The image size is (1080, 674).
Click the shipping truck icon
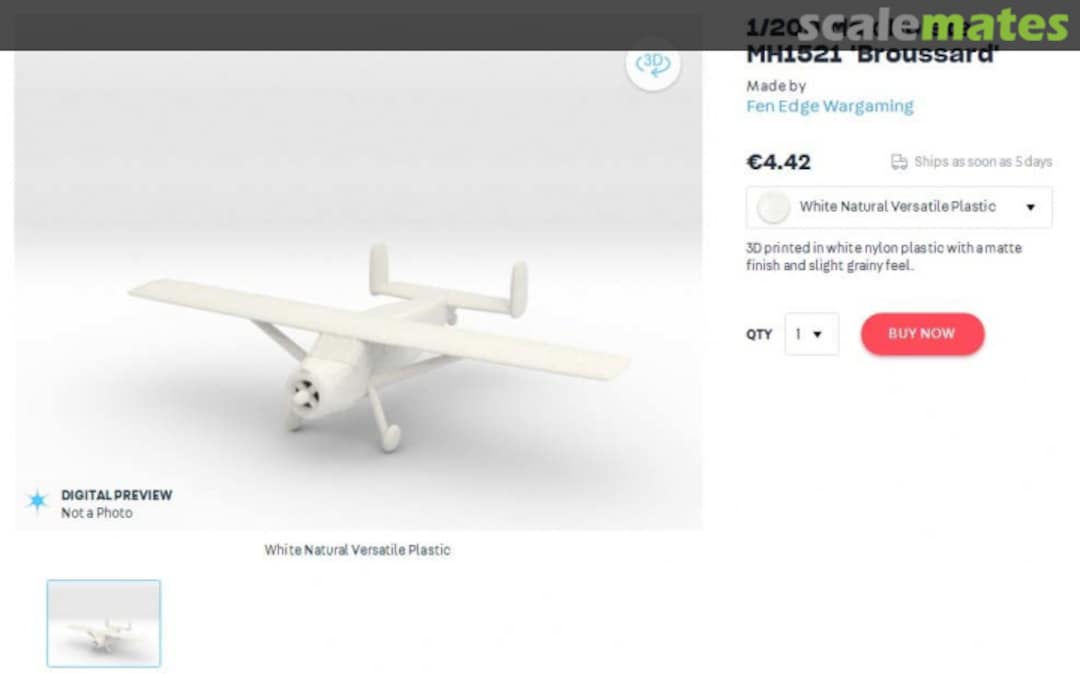899,162
